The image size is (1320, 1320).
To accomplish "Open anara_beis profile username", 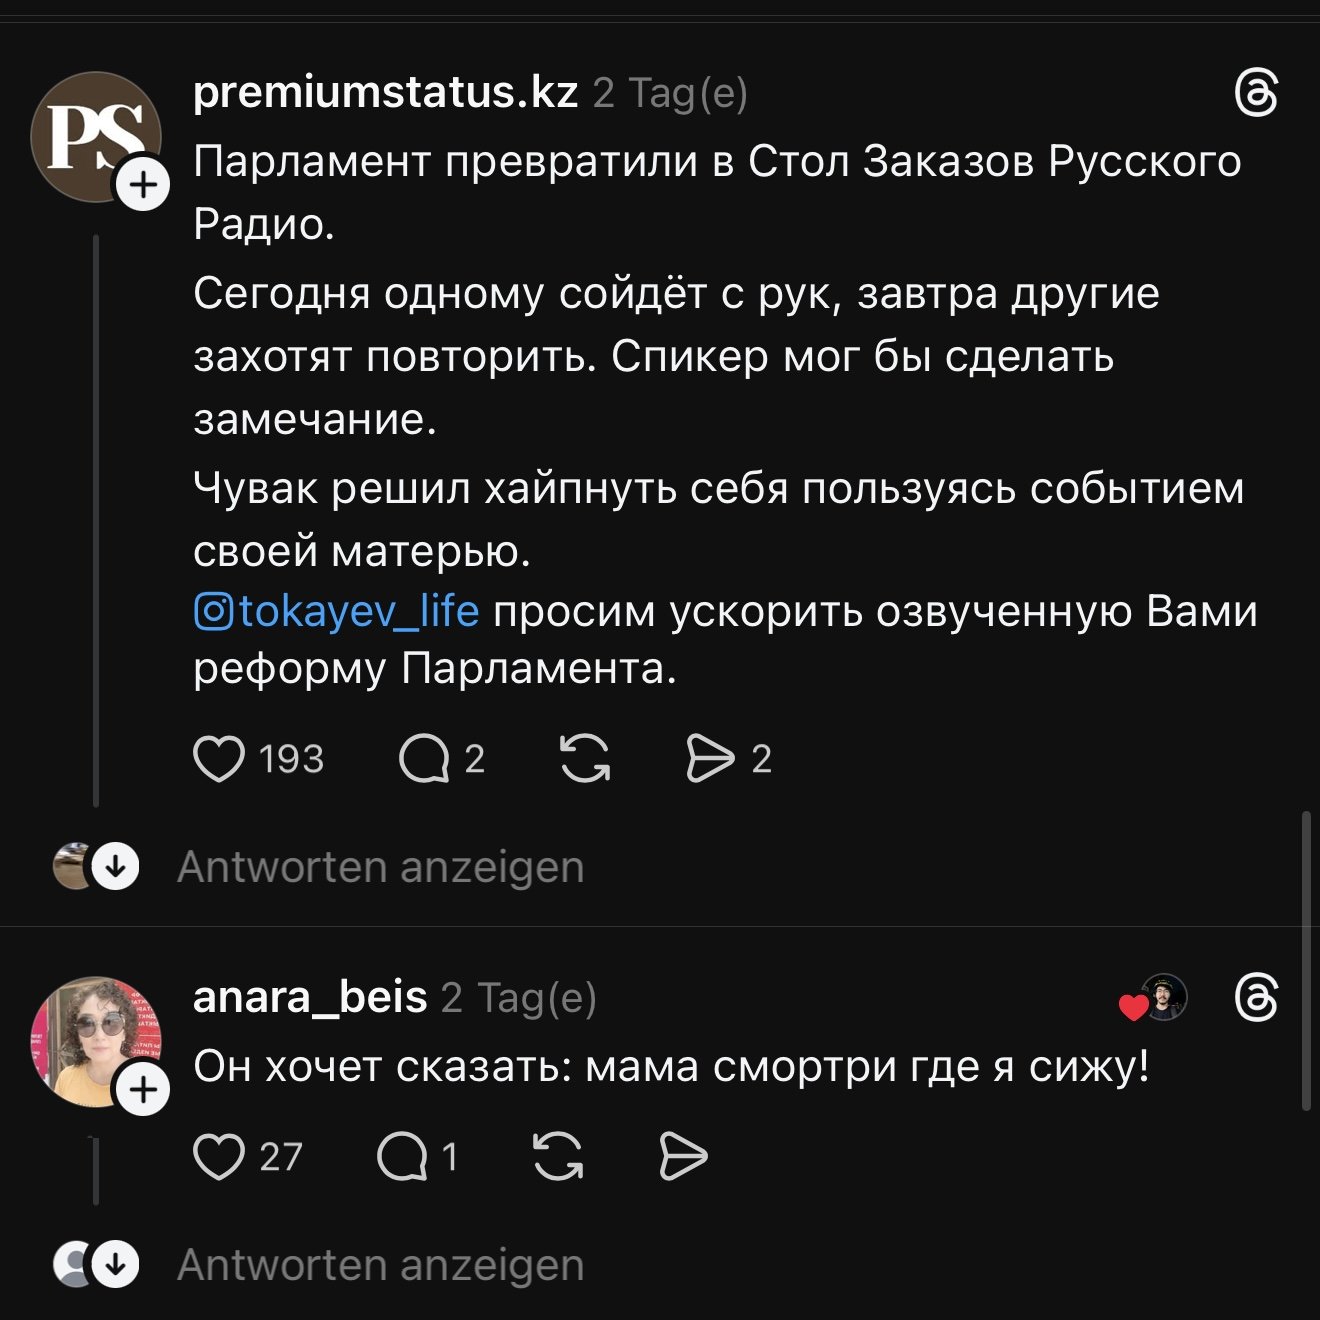I will 310,998.
